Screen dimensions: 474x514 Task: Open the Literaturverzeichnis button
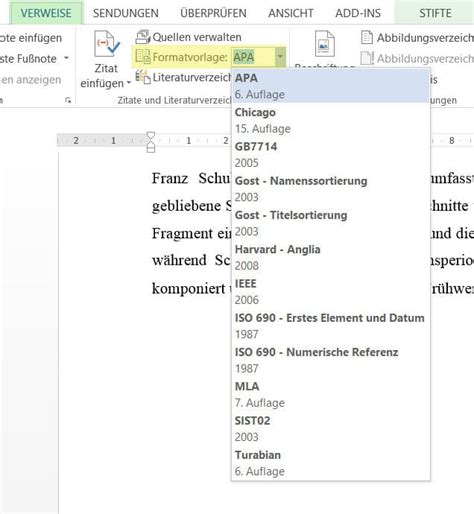[183, 77]
